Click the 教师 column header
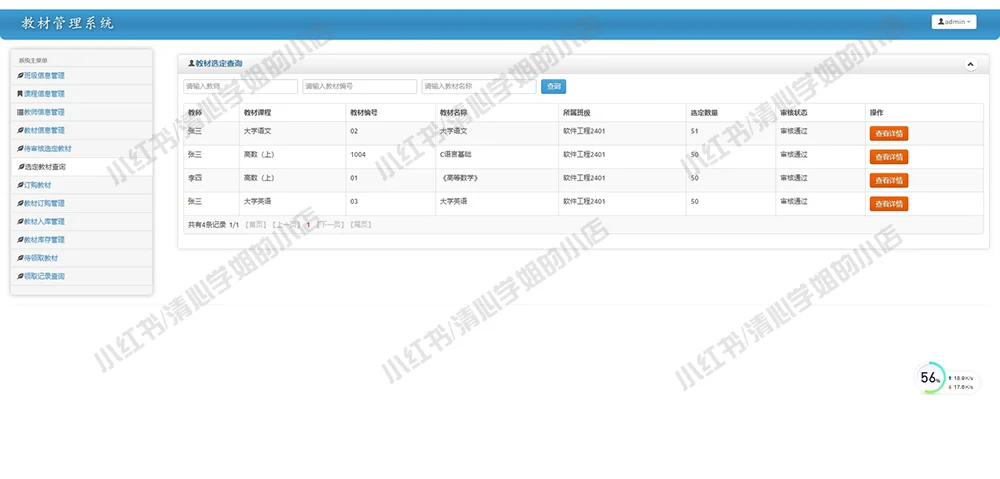This screenshot has width=1000, height=479. (195, 113)
